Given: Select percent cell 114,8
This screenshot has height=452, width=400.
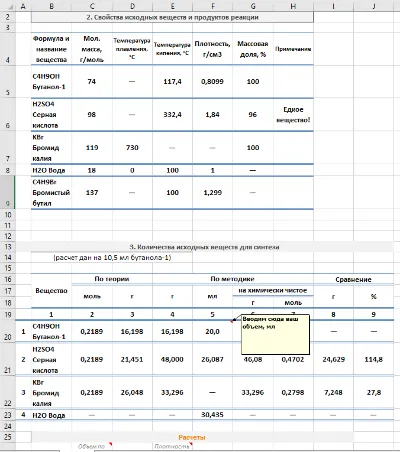Looking at the screenshot, I should pyautogui.click(x=374, y=359).
